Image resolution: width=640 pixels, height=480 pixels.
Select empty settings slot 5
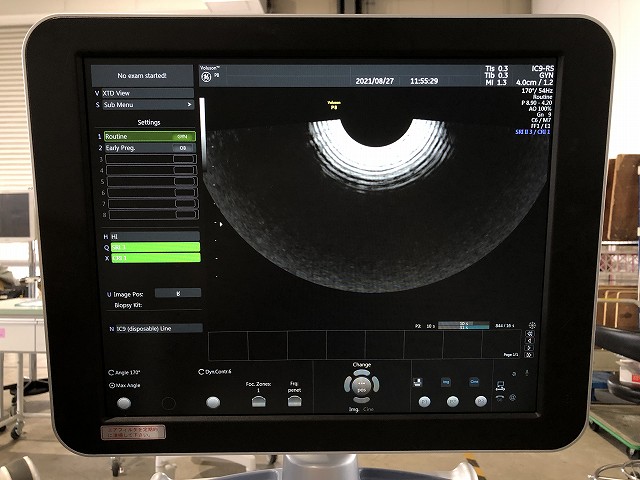coord(152,181)
